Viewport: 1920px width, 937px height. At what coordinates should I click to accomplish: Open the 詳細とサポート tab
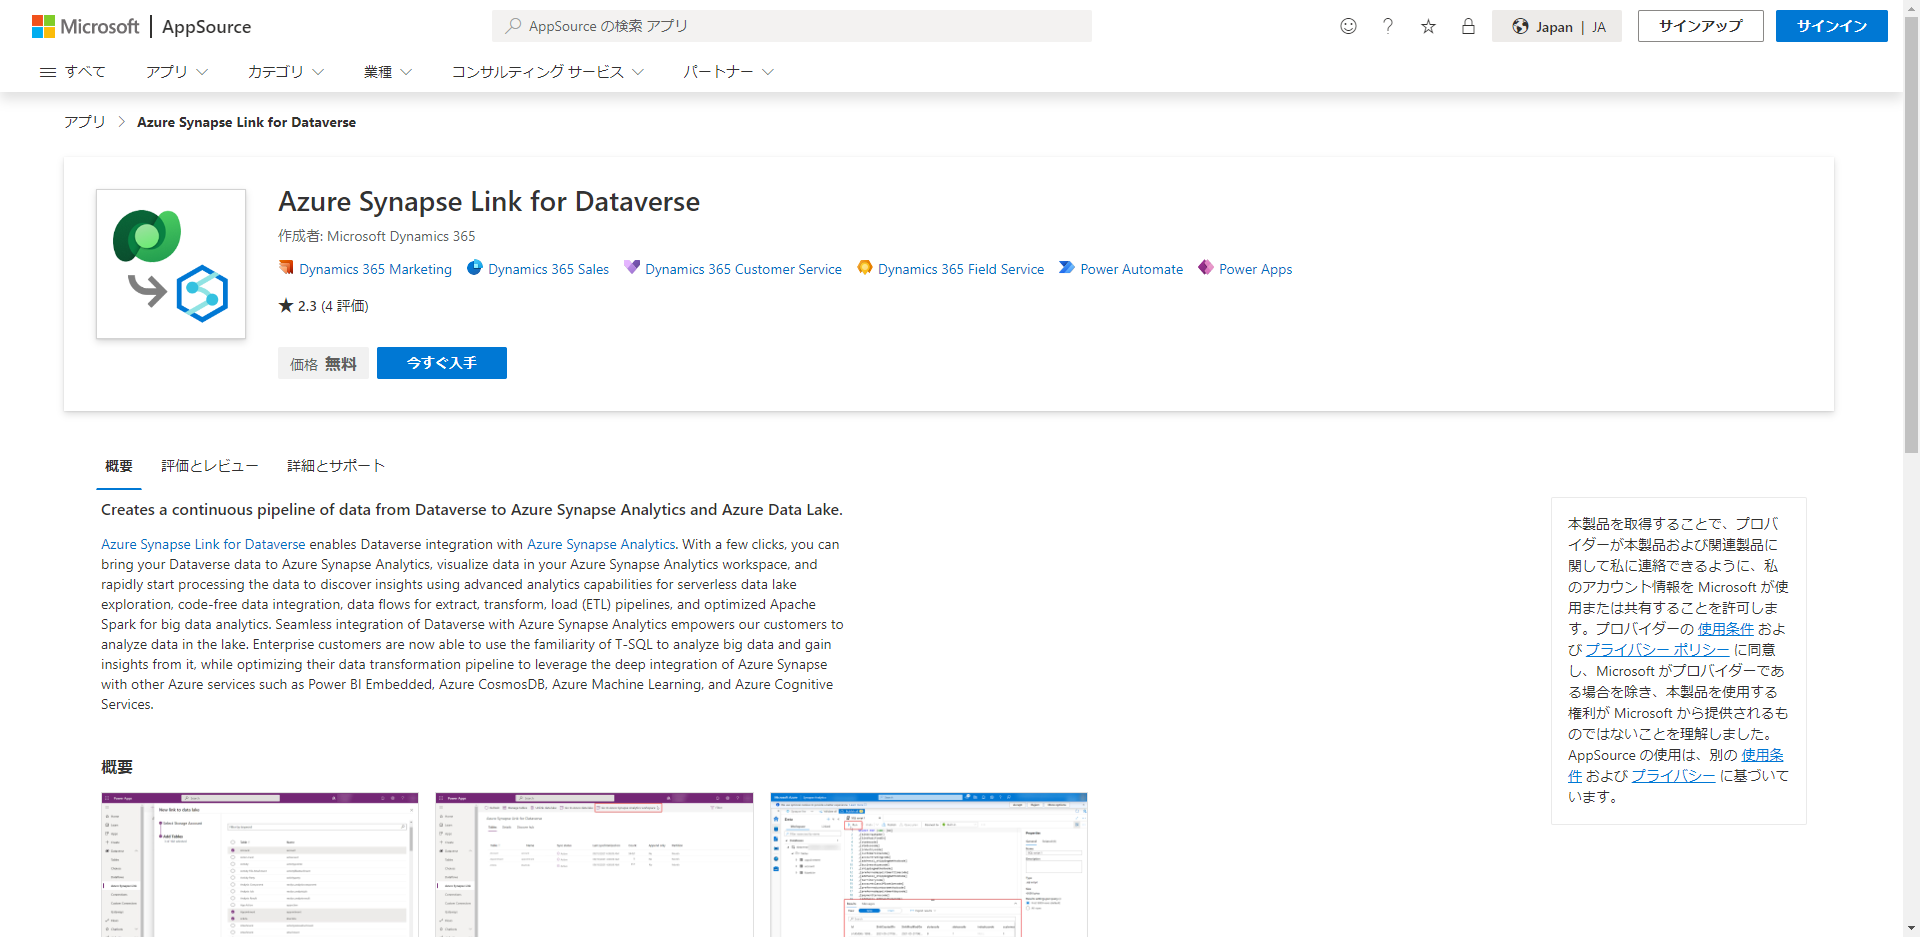[335, 465]
